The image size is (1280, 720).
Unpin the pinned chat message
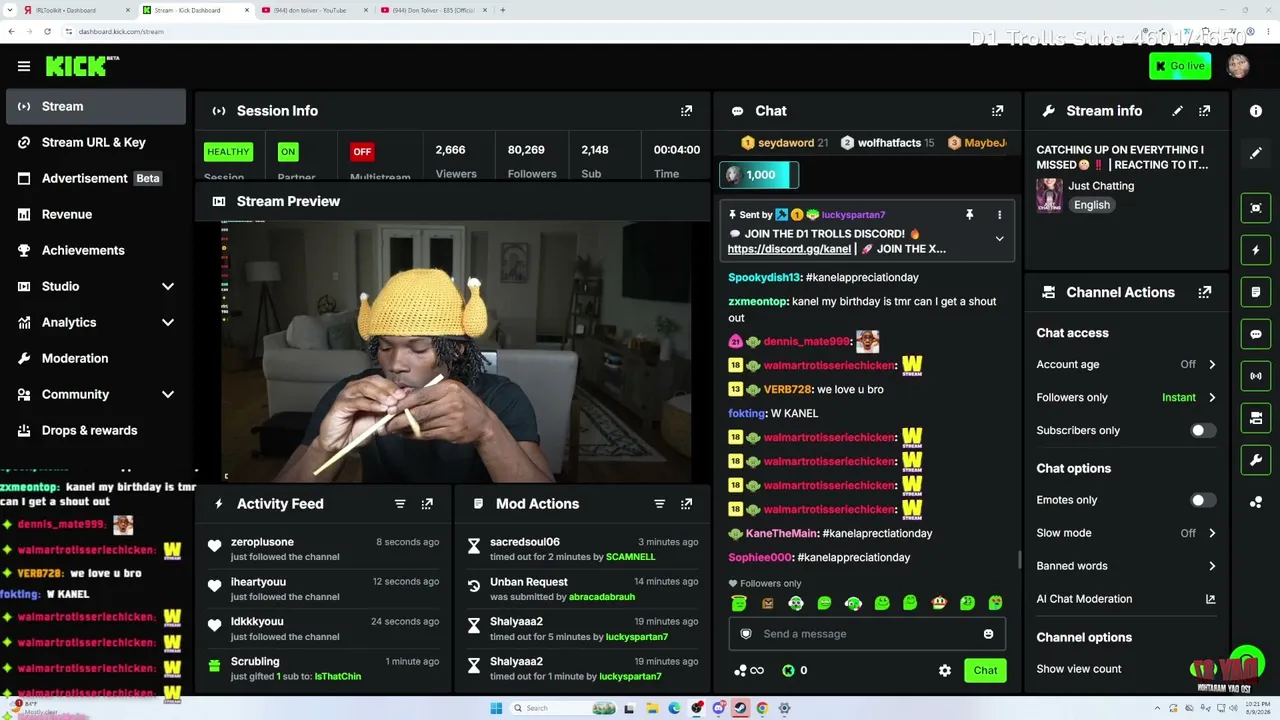tap(969, 215)
